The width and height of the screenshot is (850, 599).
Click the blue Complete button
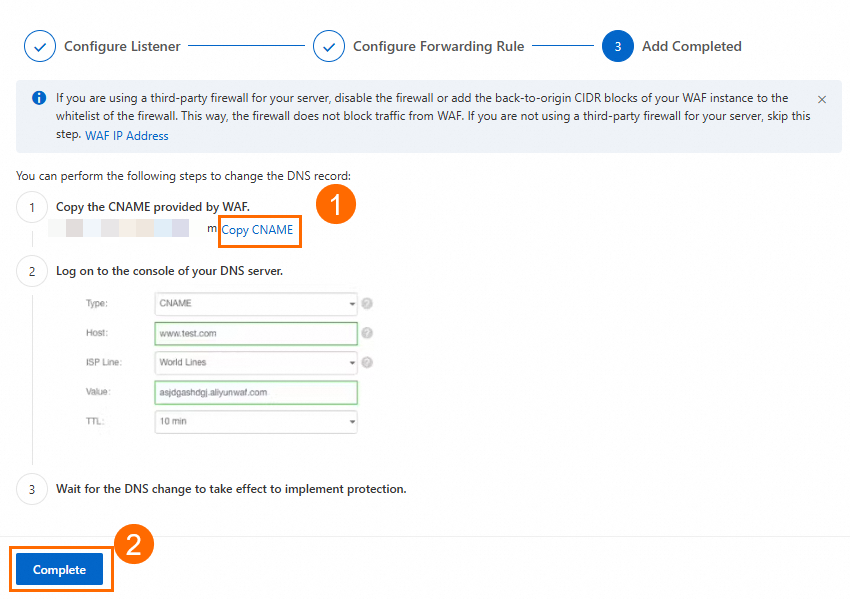60,569
